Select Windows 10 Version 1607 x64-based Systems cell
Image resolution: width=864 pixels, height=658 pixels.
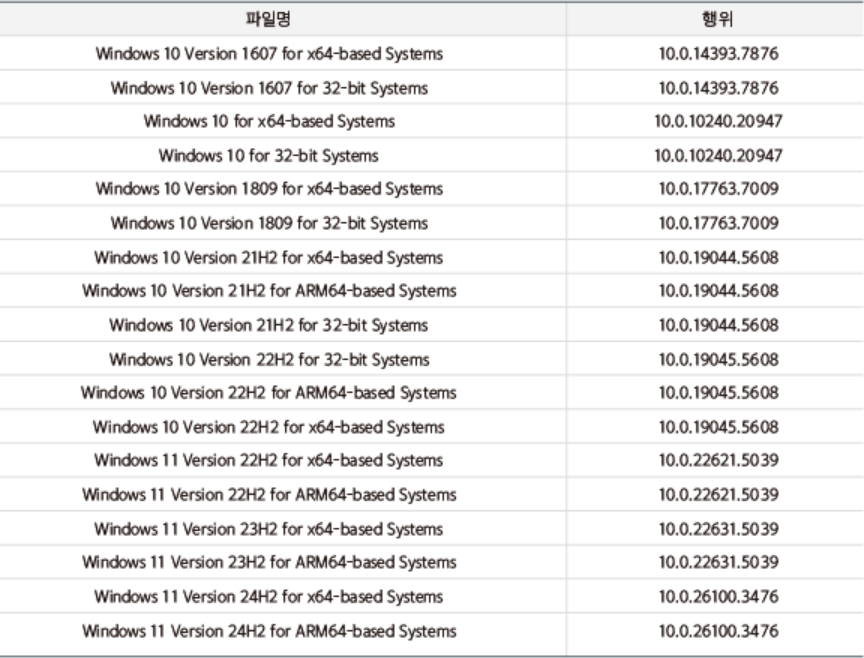click(x=269, y=53)
